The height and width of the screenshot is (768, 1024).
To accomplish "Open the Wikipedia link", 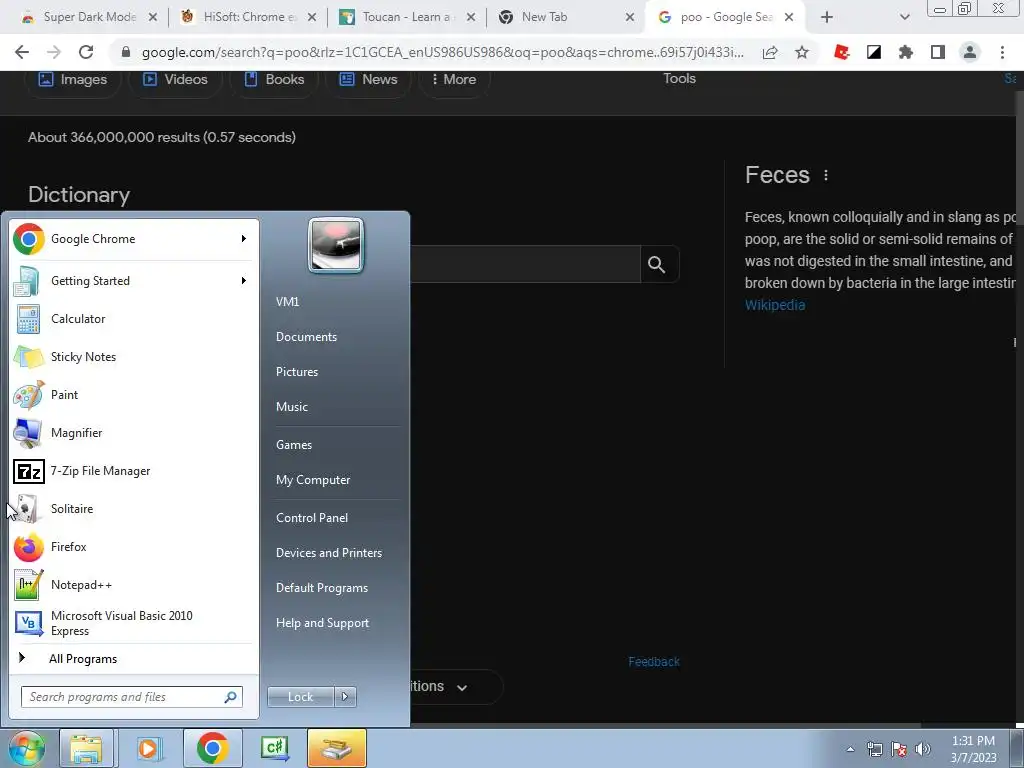I will click(775, 305).
